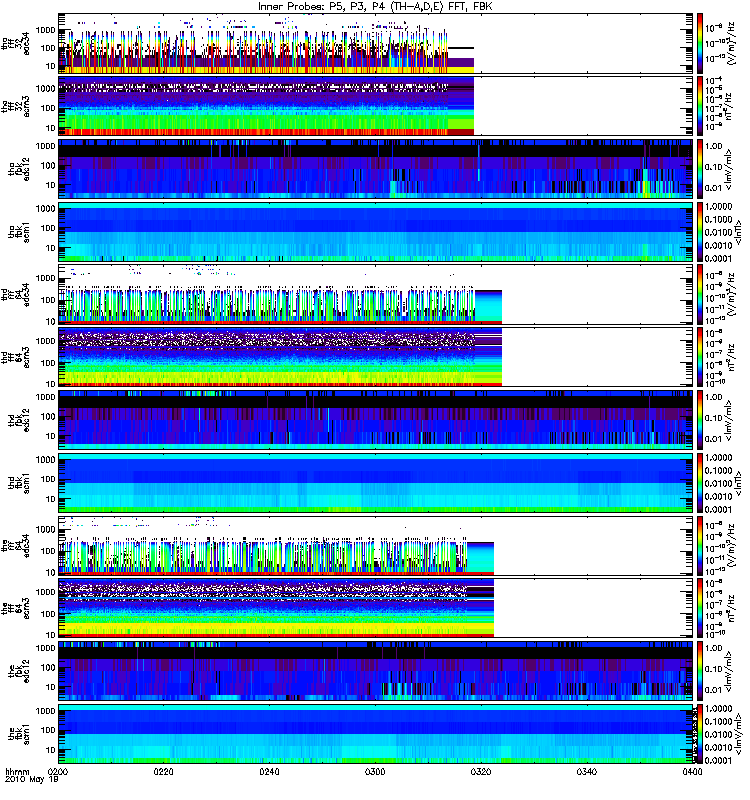Select the tha fbk scm1 spectrogram panel
The image size is (750, 800).
click(376, 233)
